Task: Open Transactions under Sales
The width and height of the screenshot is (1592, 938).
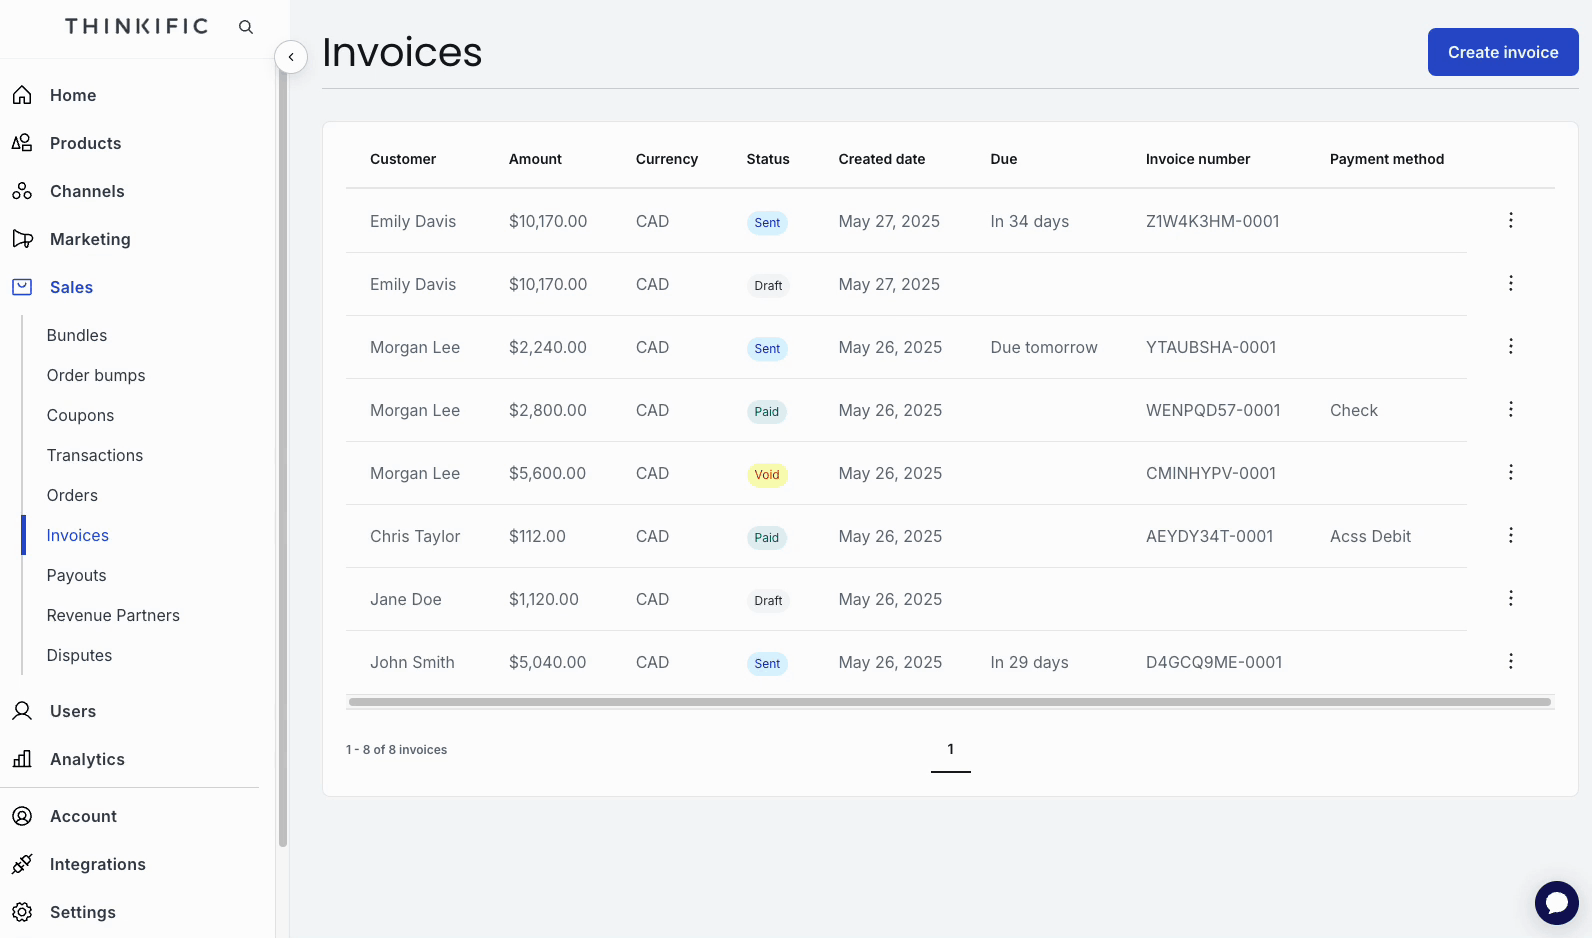Action: click(95, 455)
